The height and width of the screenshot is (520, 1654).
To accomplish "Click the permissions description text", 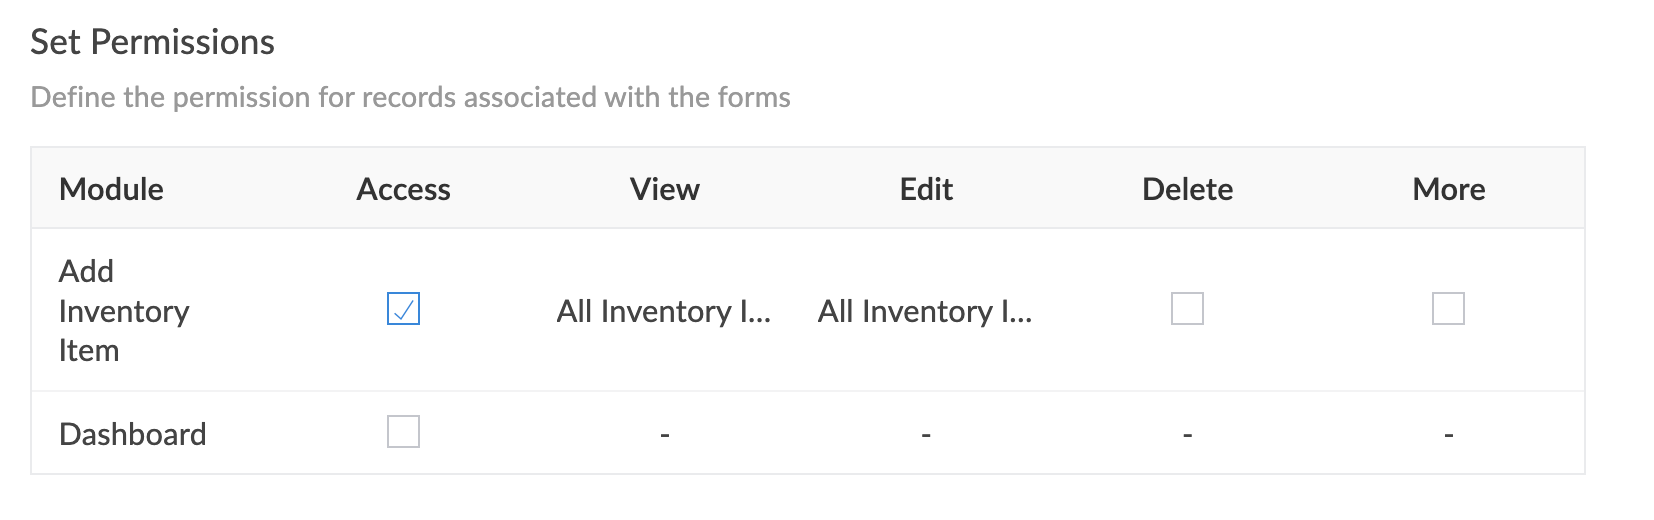I will pos(410,97).
